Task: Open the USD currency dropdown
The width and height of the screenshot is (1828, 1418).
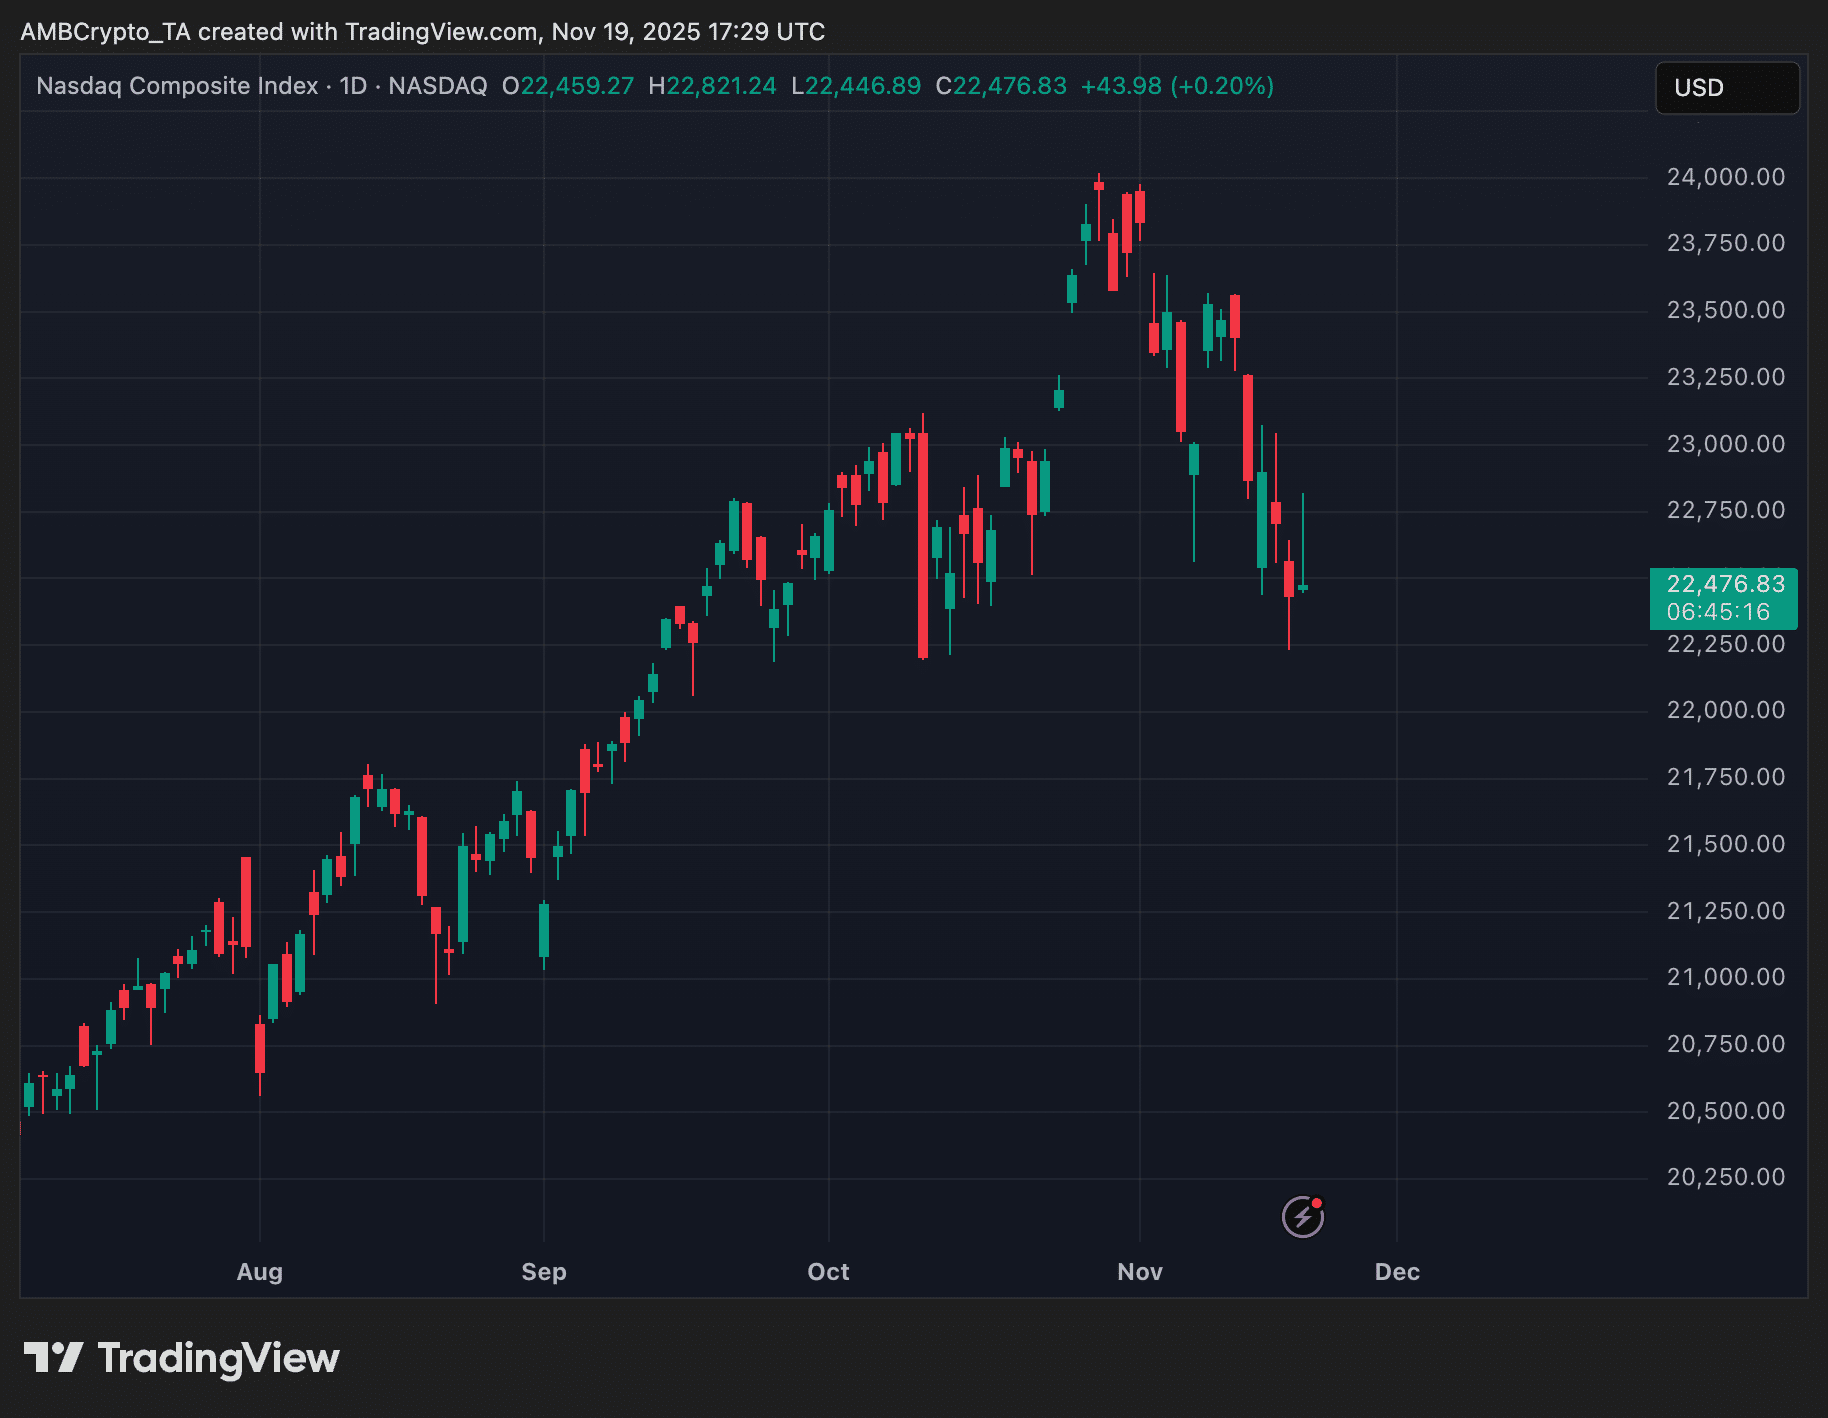Action: point(1727,88)
